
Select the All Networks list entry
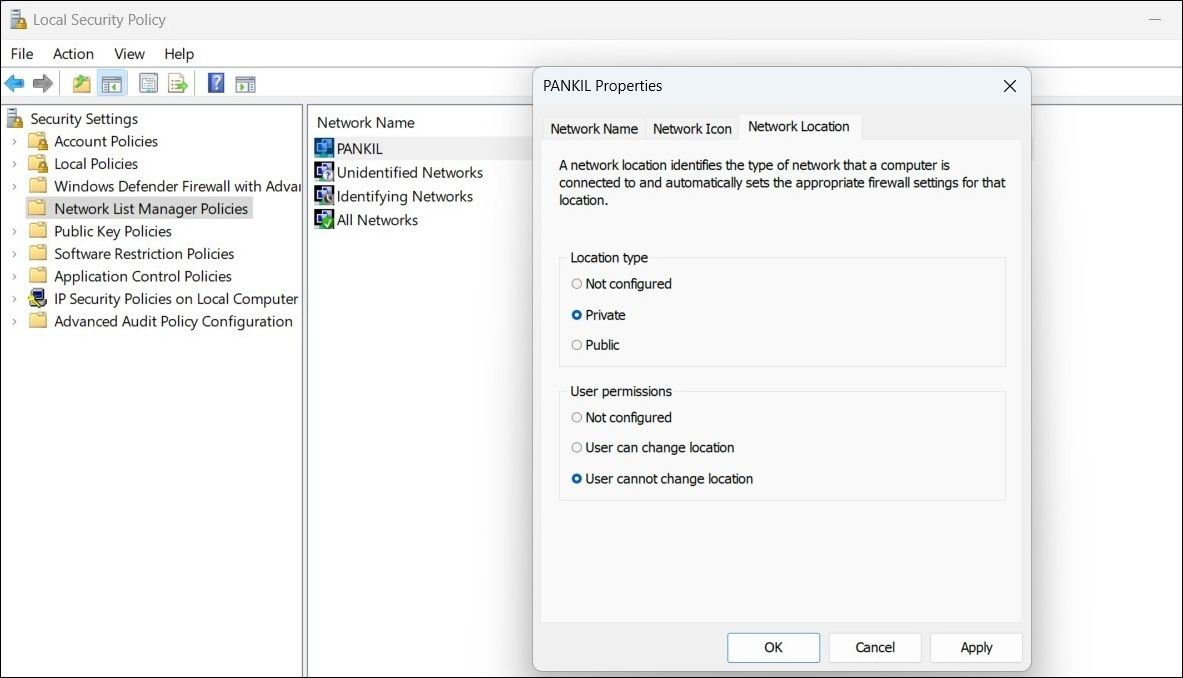(376, 220)
